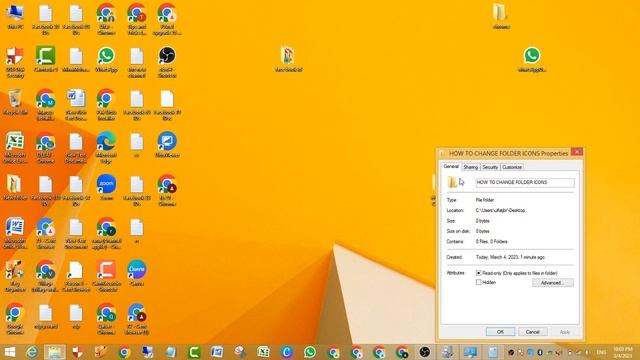Switch to the Security tab
The image size is (640, 360).
pyautogui.click(x=490, y=167)
